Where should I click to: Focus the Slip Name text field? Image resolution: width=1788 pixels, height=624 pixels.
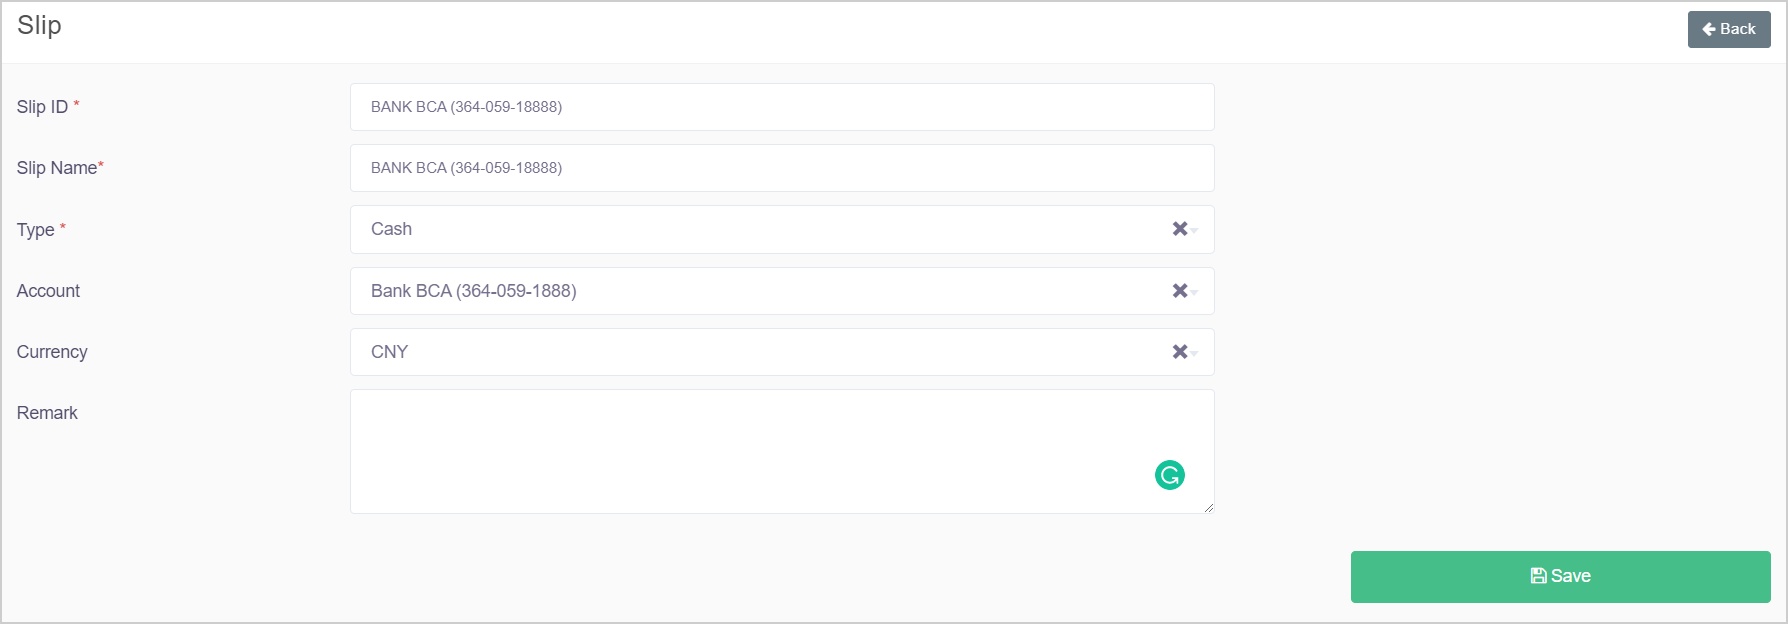point(781,168)
